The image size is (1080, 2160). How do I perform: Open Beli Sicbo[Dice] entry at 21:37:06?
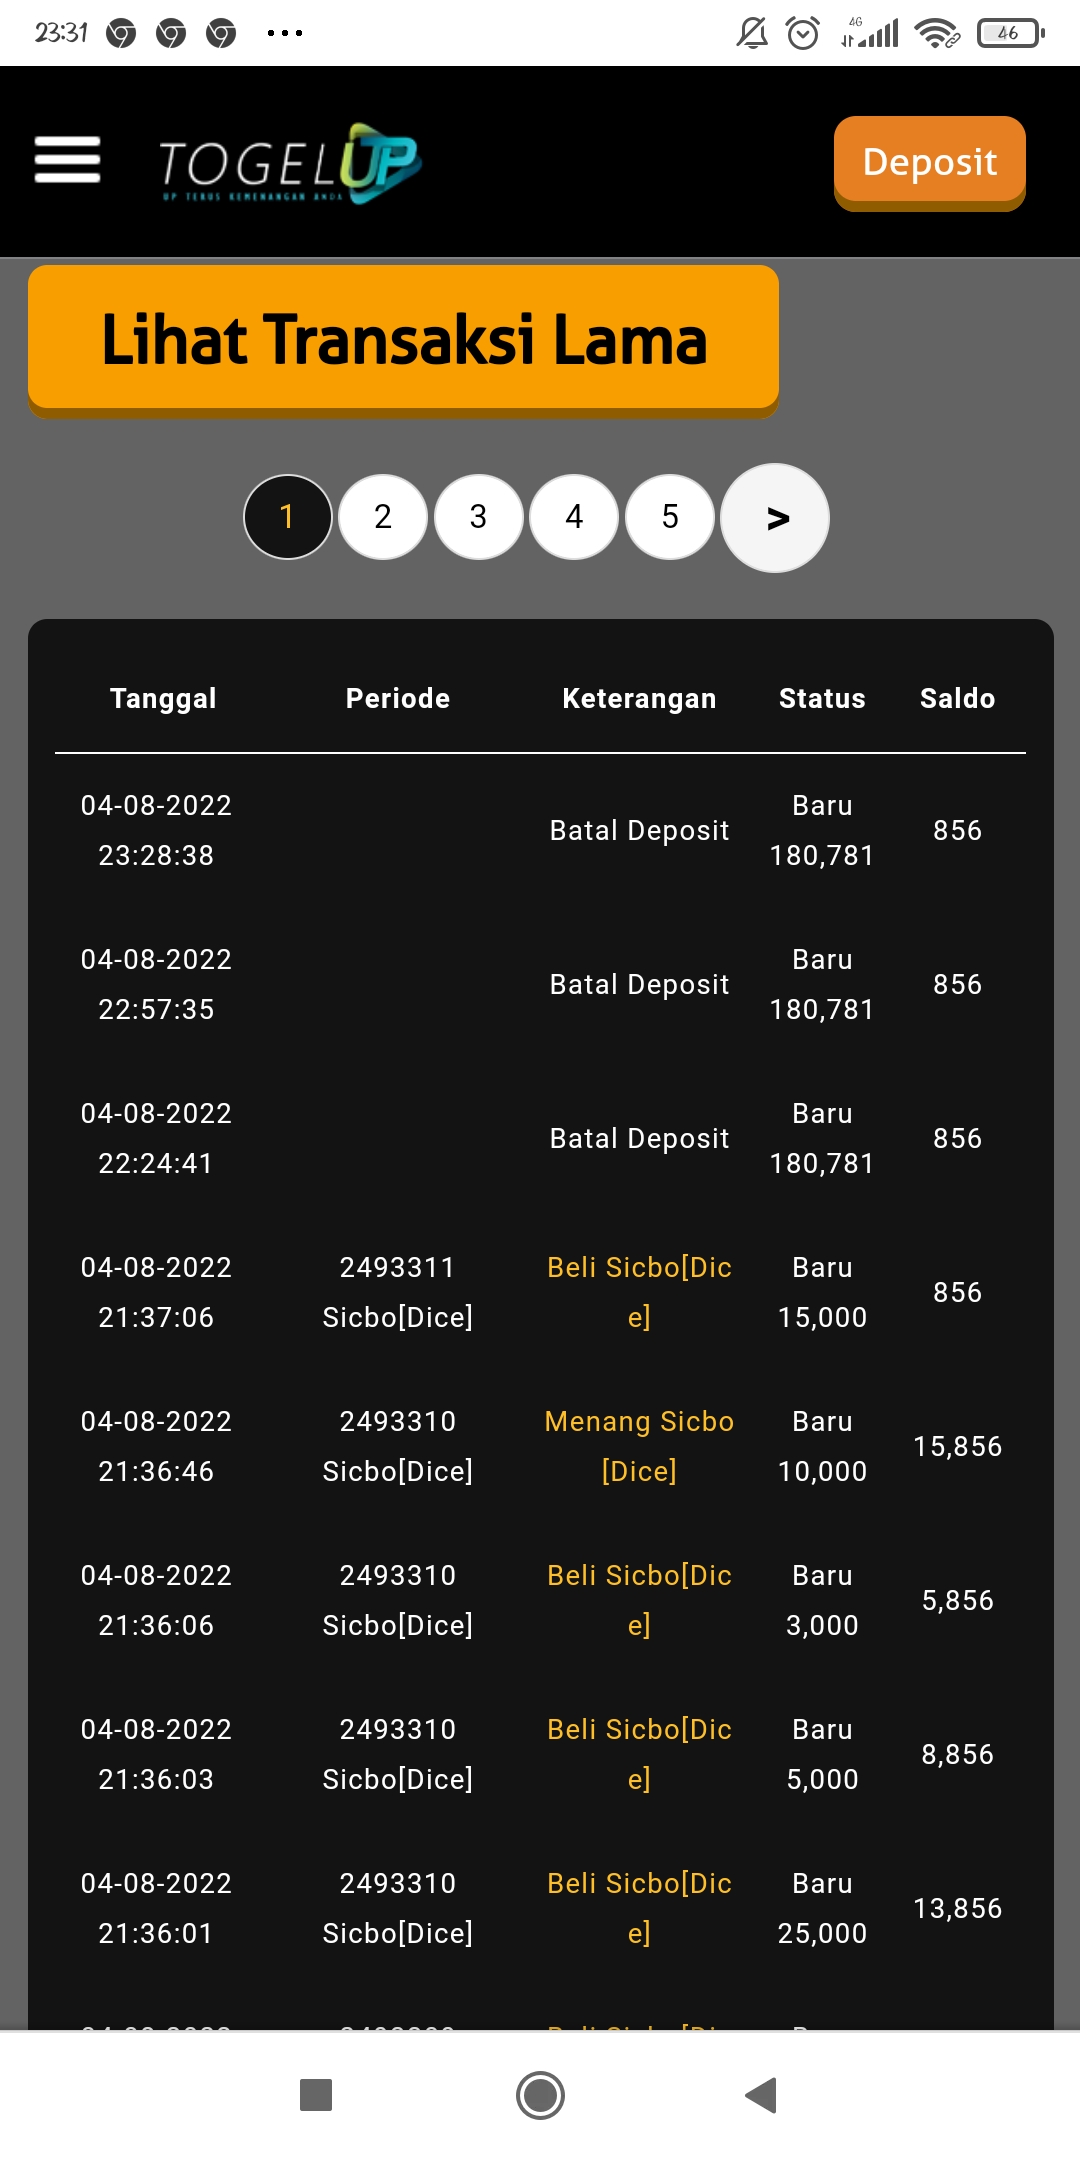639,1292
